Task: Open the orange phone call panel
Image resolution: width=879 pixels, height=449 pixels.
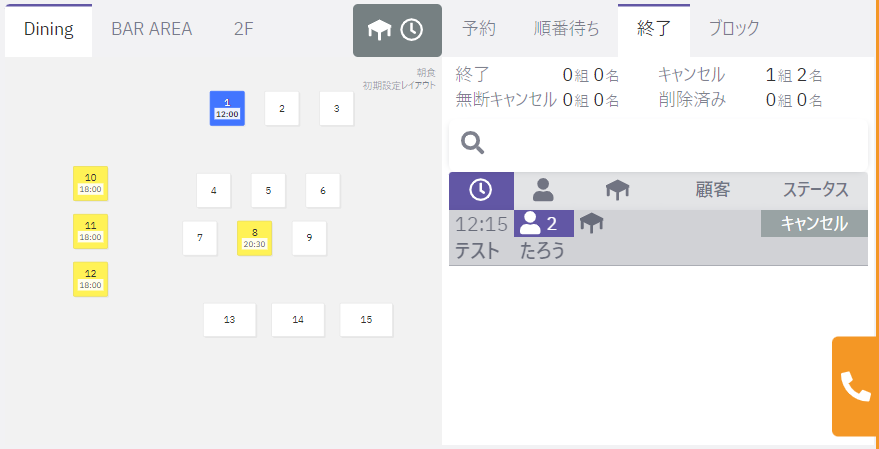Action: point(855,386)
